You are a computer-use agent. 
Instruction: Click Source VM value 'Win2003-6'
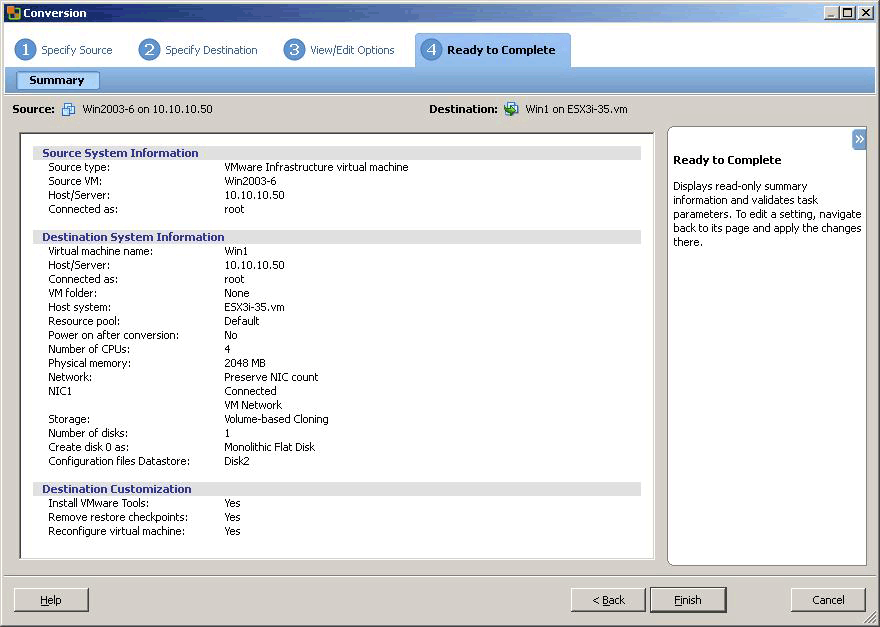coord(250,181)
